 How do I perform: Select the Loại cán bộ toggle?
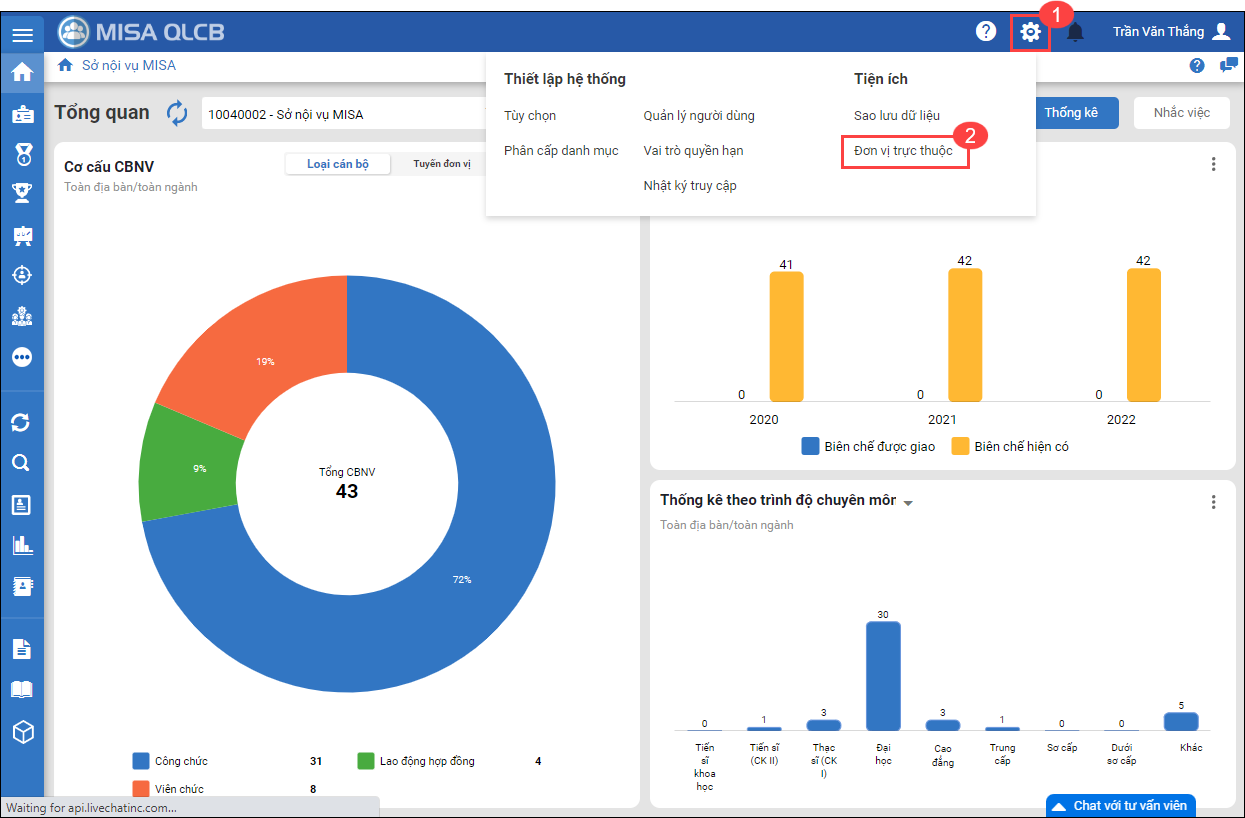coord(337,164)
